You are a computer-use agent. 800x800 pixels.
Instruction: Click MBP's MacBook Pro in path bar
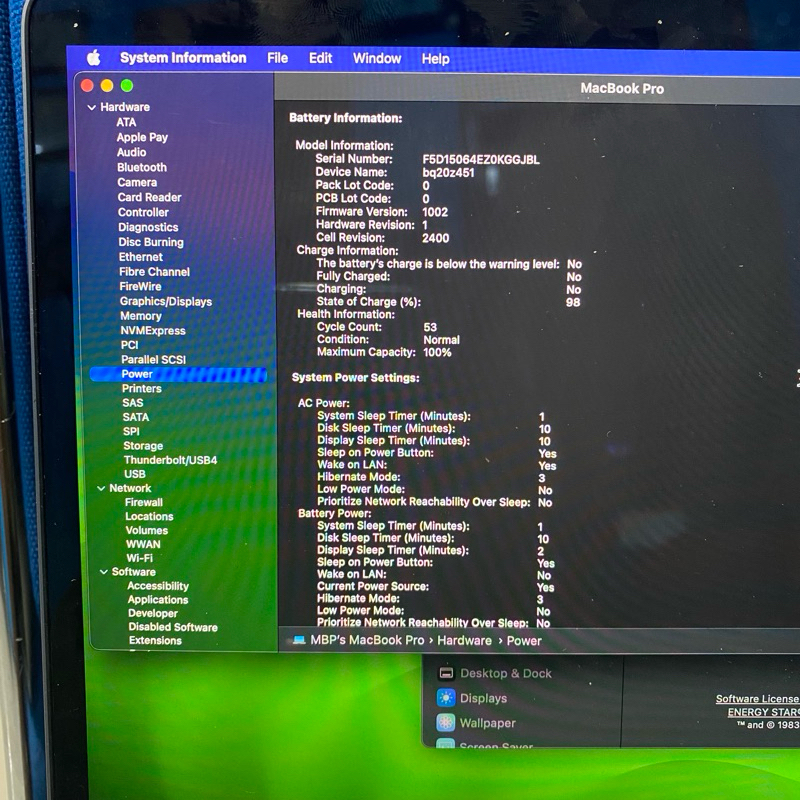tap(367, 640)
